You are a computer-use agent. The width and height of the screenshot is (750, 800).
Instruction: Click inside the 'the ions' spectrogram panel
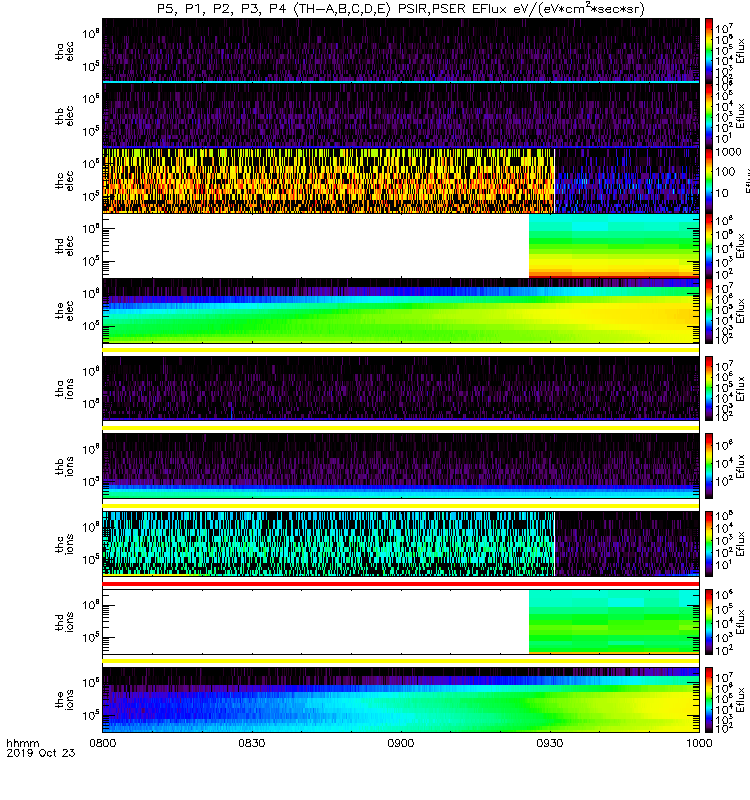coord(401,699)
